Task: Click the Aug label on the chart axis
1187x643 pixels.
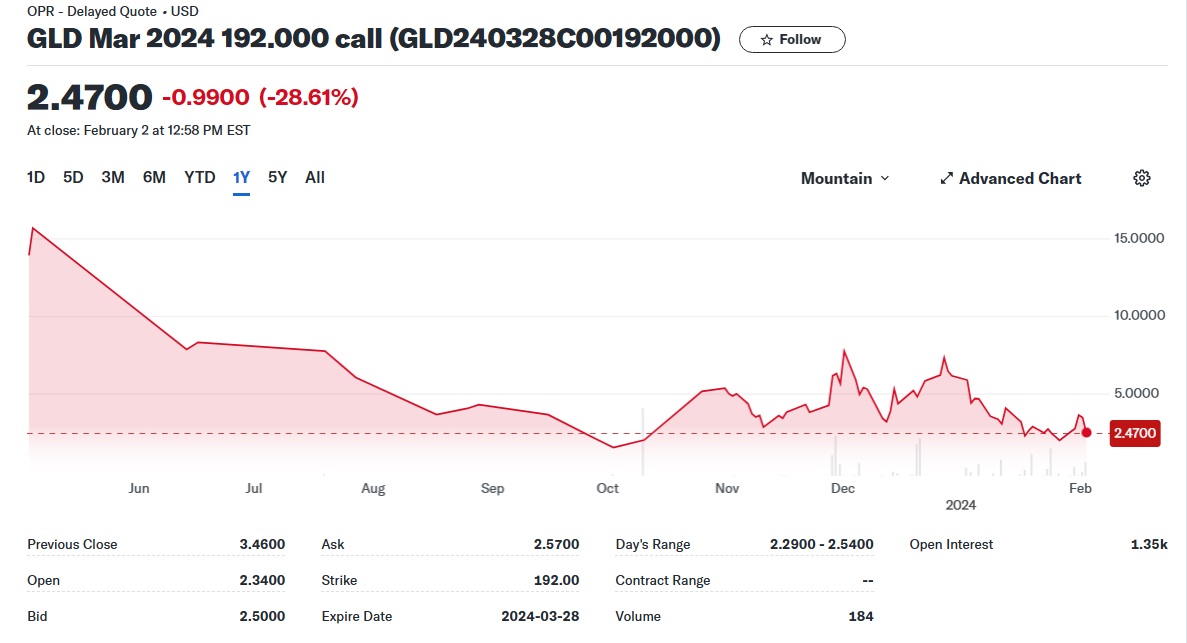Action: [373, 488]
